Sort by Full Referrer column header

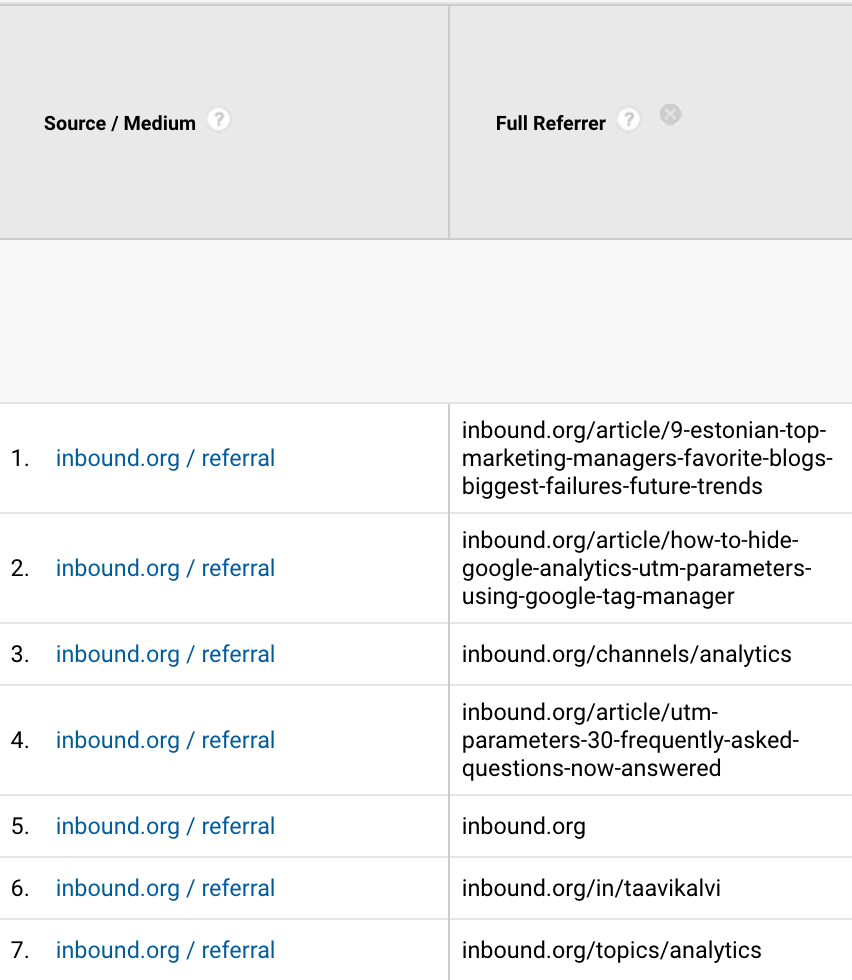click(x=551, y=124)
